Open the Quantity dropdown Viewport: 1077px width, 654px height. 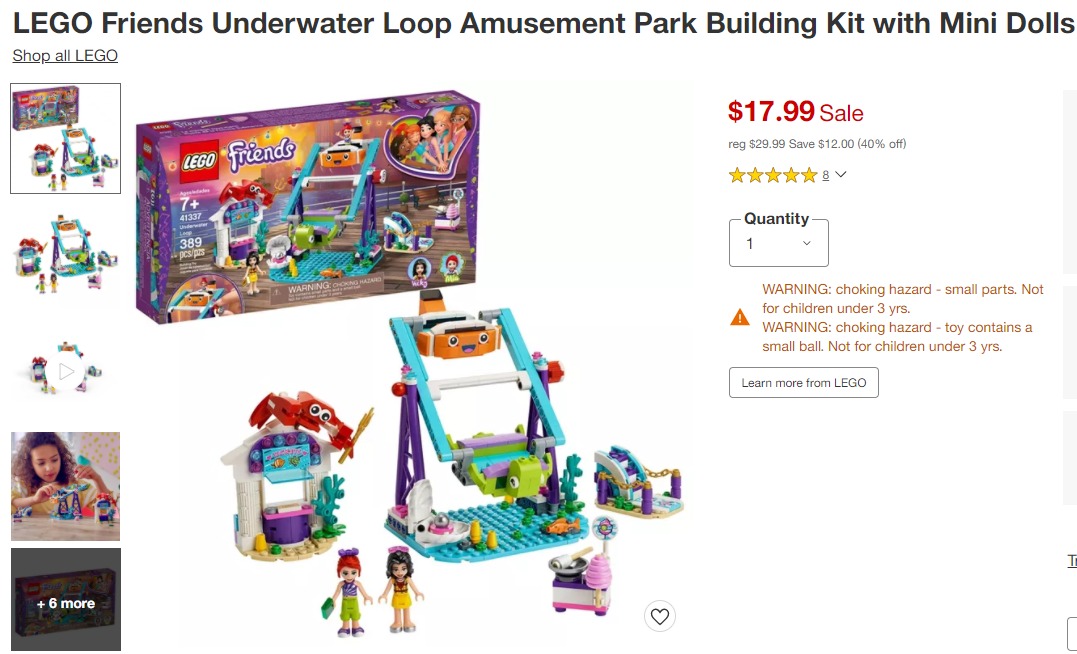coord(778,243)
